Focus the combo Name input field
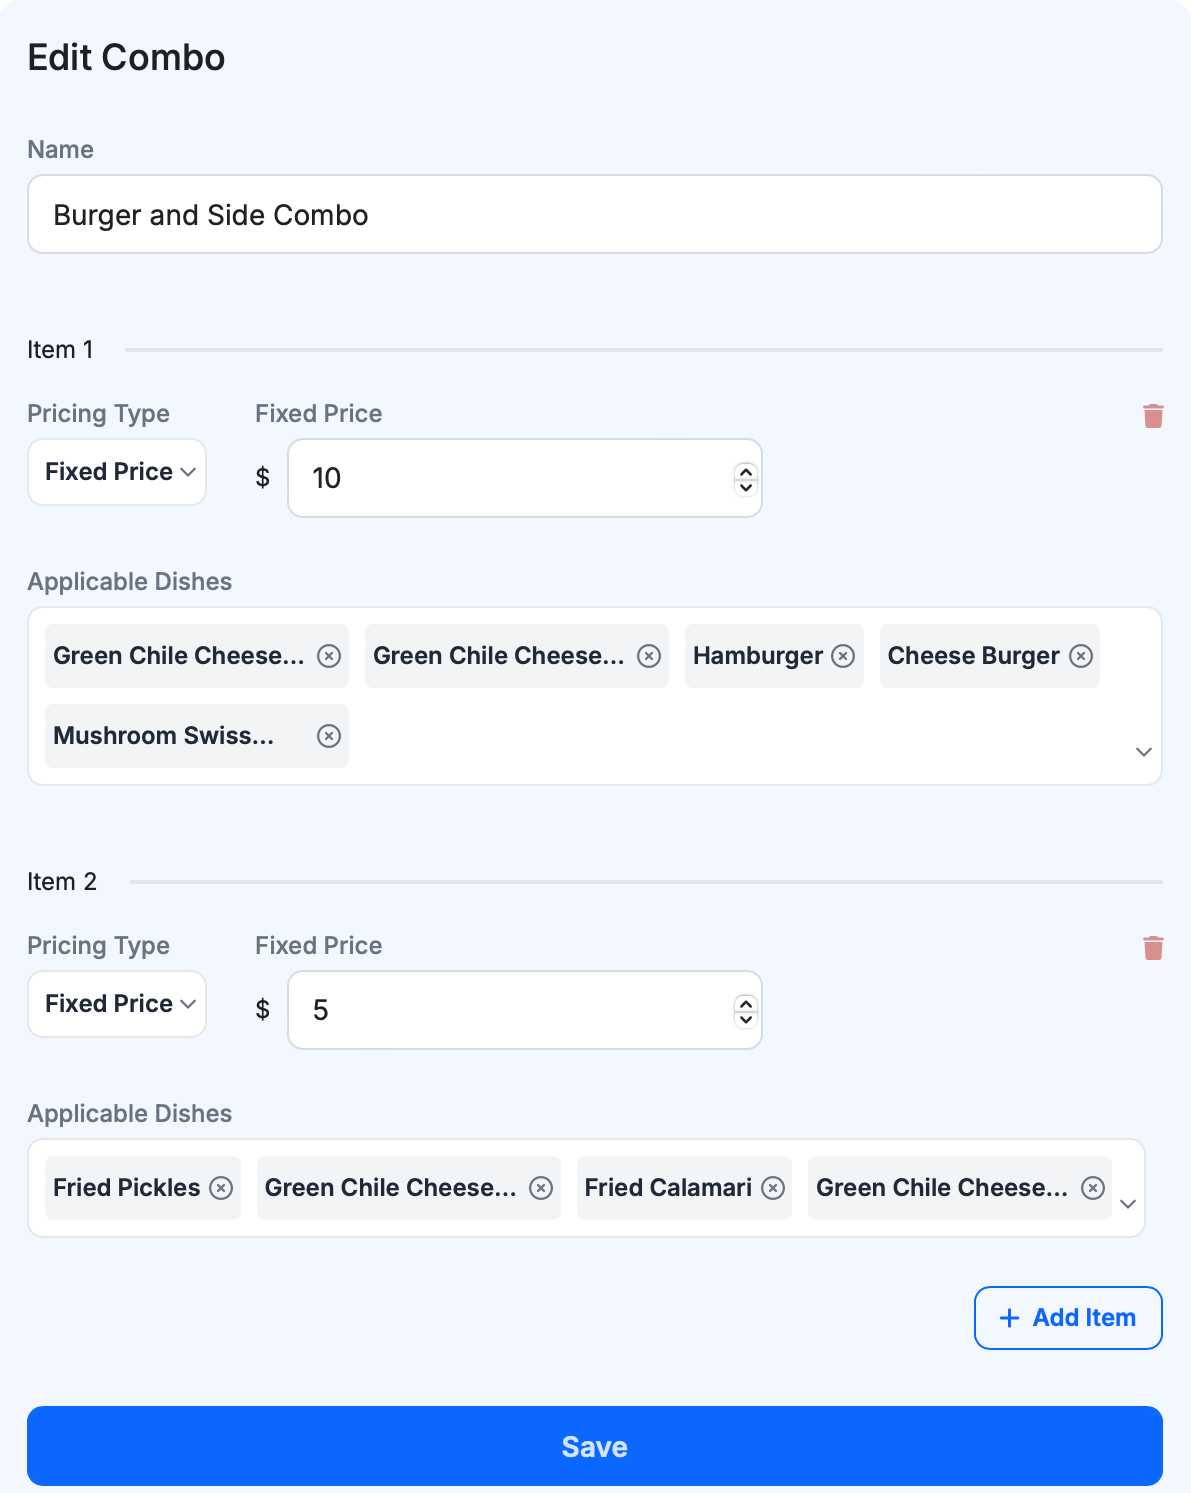 click(595, 215)
